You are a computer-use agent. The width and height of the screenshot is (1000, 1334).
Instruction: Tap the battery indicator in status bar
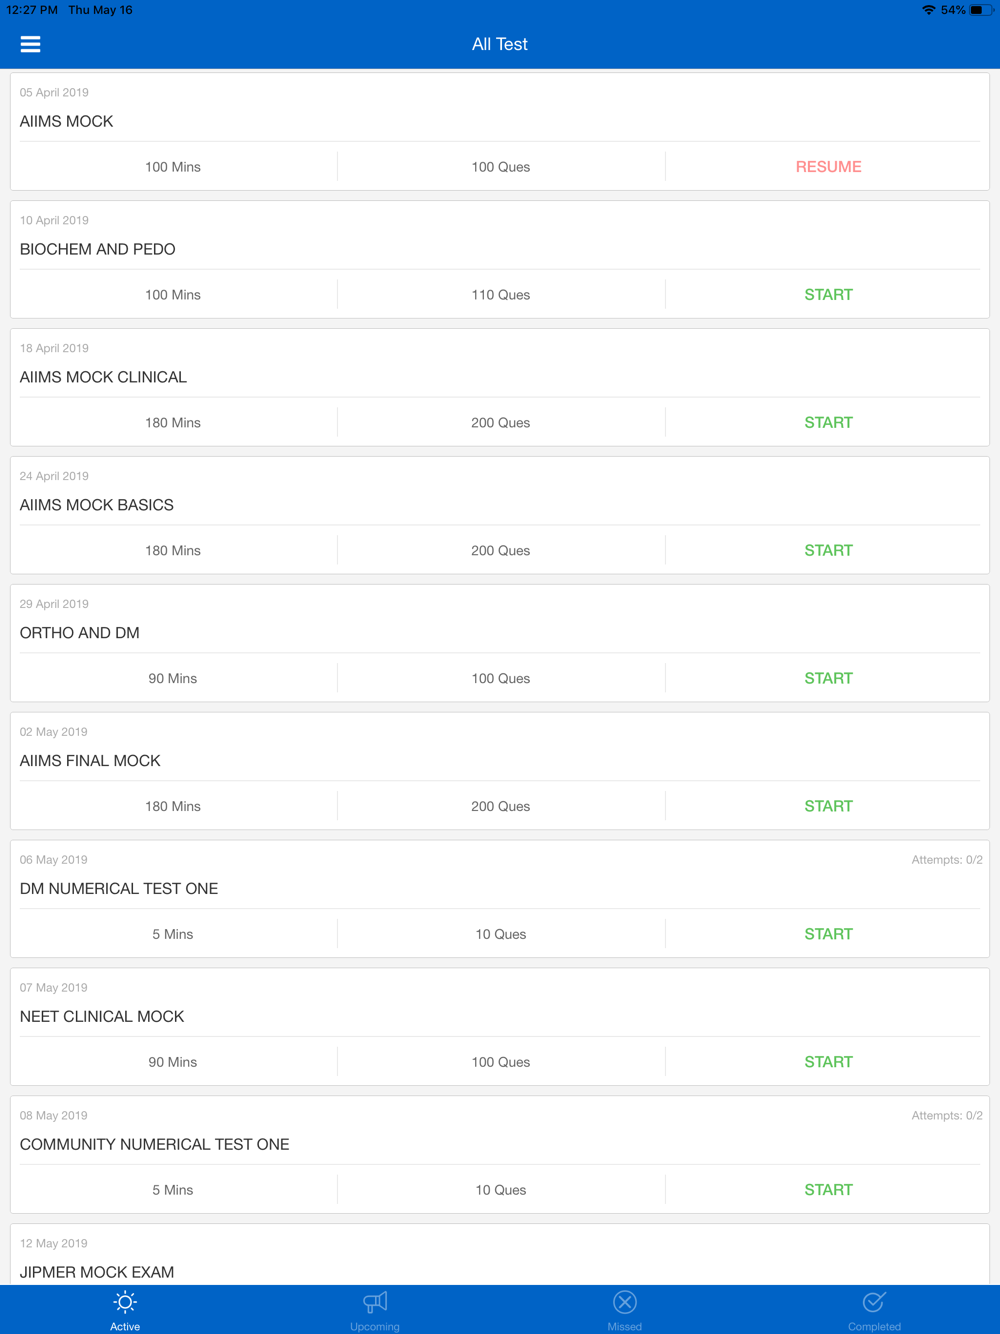(981, 10)
